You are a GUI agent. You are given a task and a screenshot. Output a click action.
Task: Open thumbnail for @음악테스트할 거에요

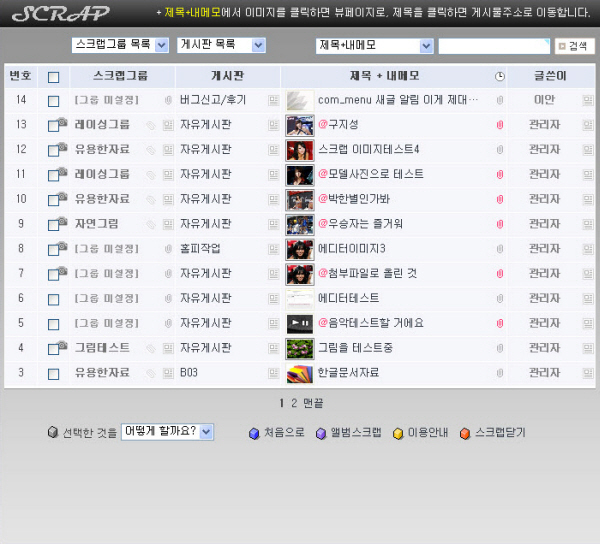point(300,324)
